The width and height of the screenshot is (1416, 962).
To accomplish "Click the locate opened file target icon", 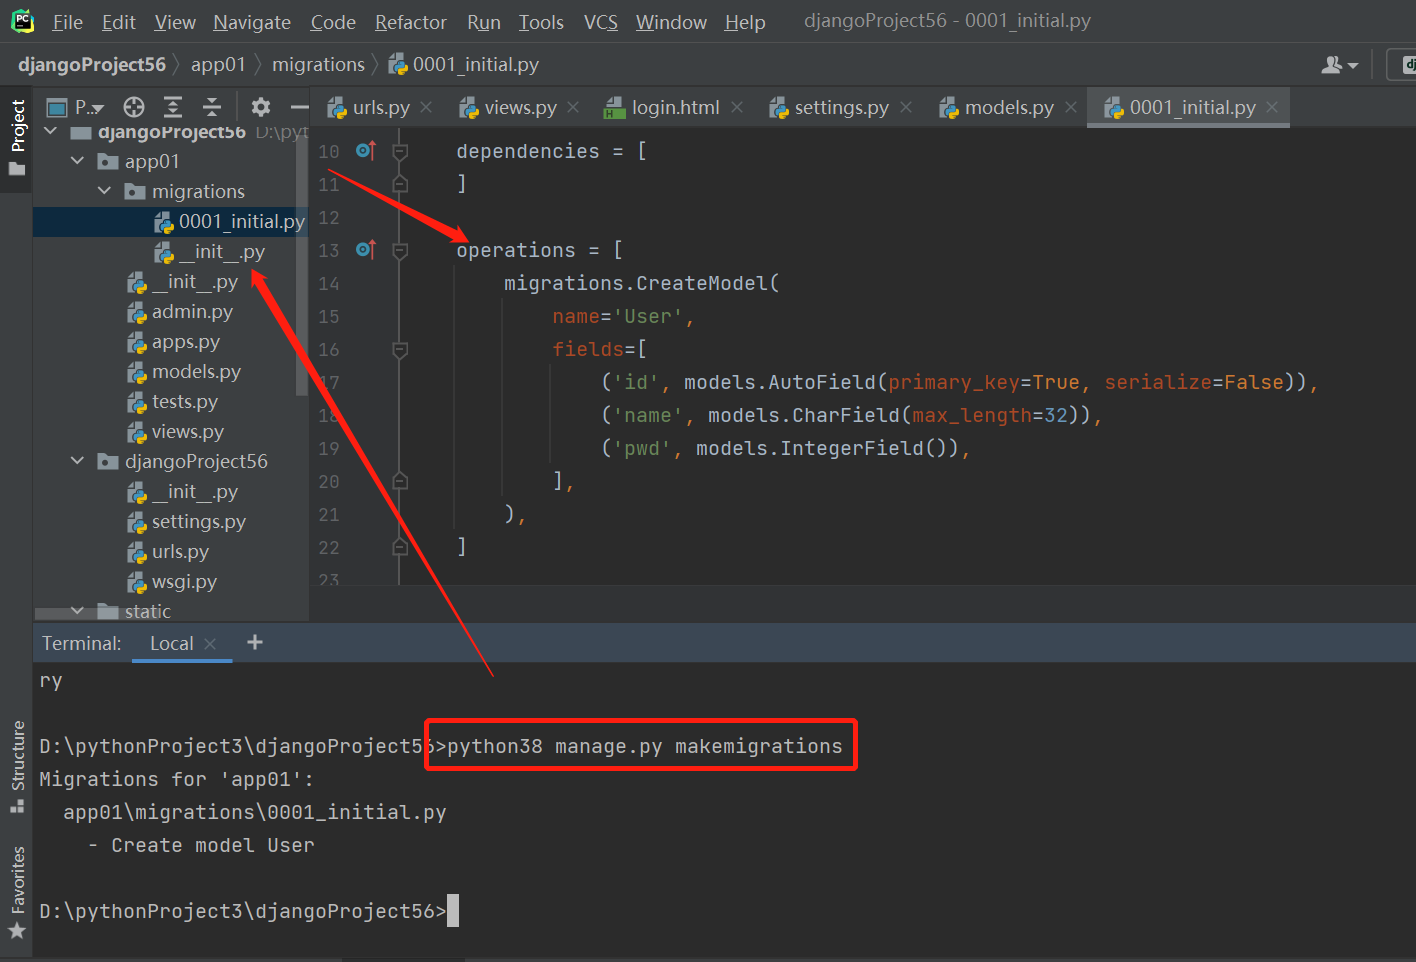I will tap(134, 107).
